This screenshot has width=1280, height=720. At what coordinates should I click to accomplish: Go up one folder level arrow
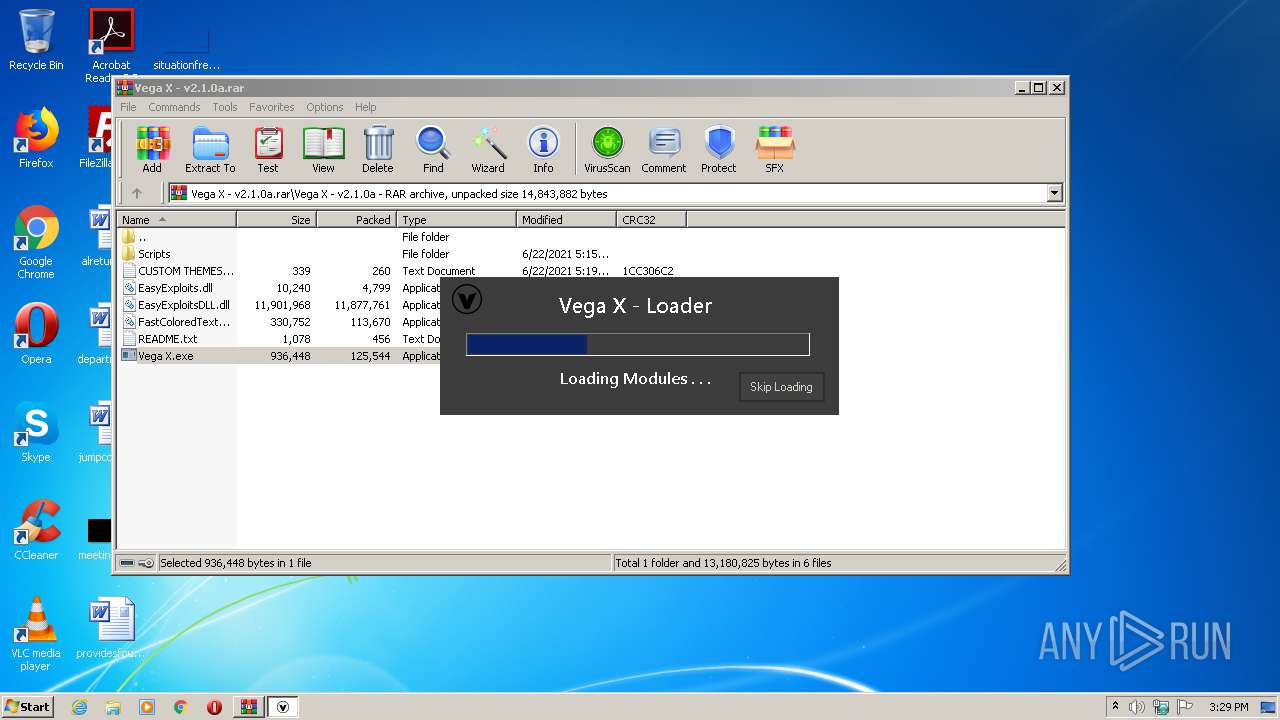pos(137,193)
